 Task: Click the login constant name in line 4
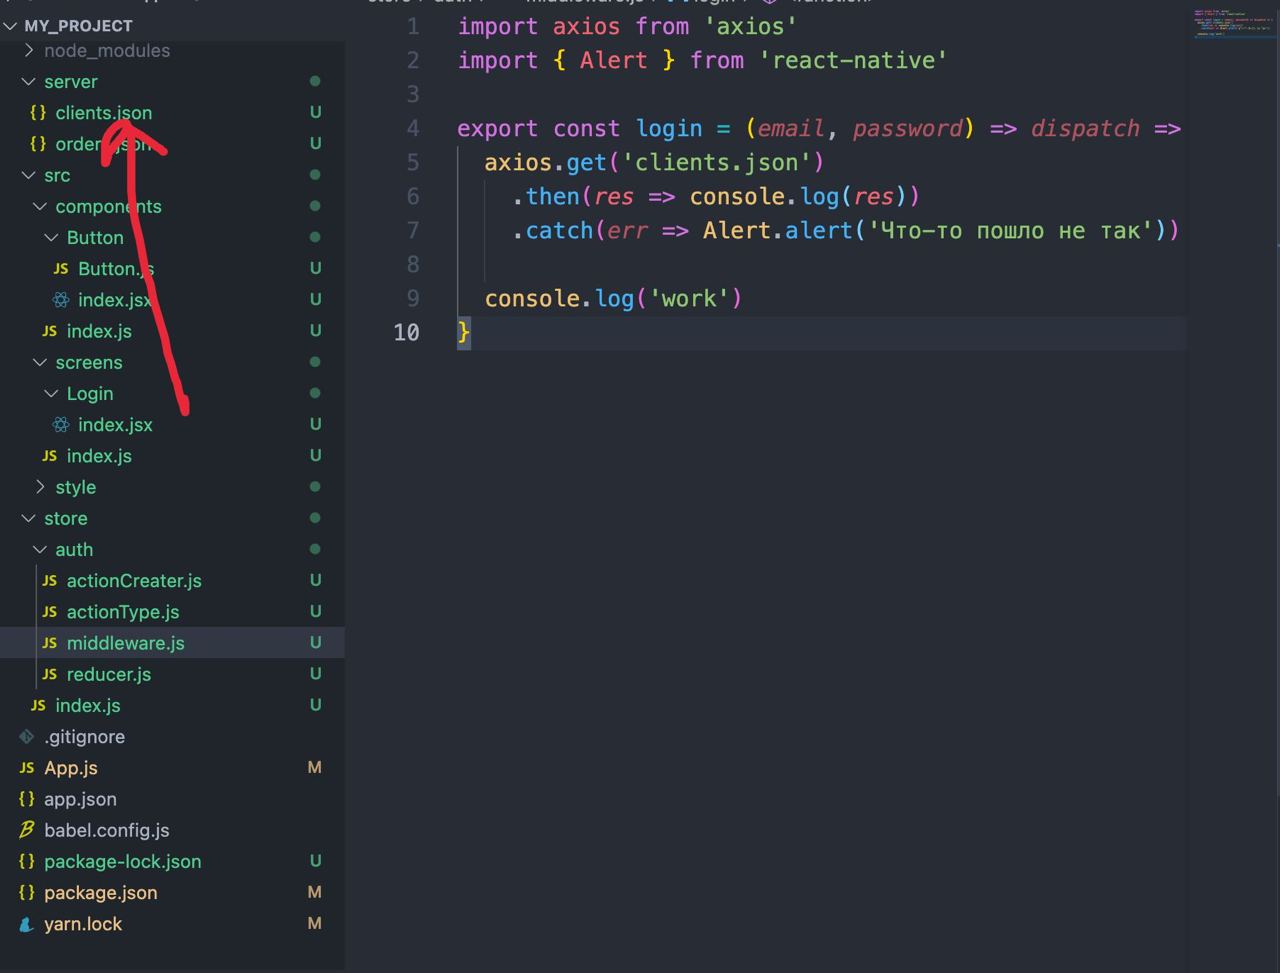tap(669, 128)
